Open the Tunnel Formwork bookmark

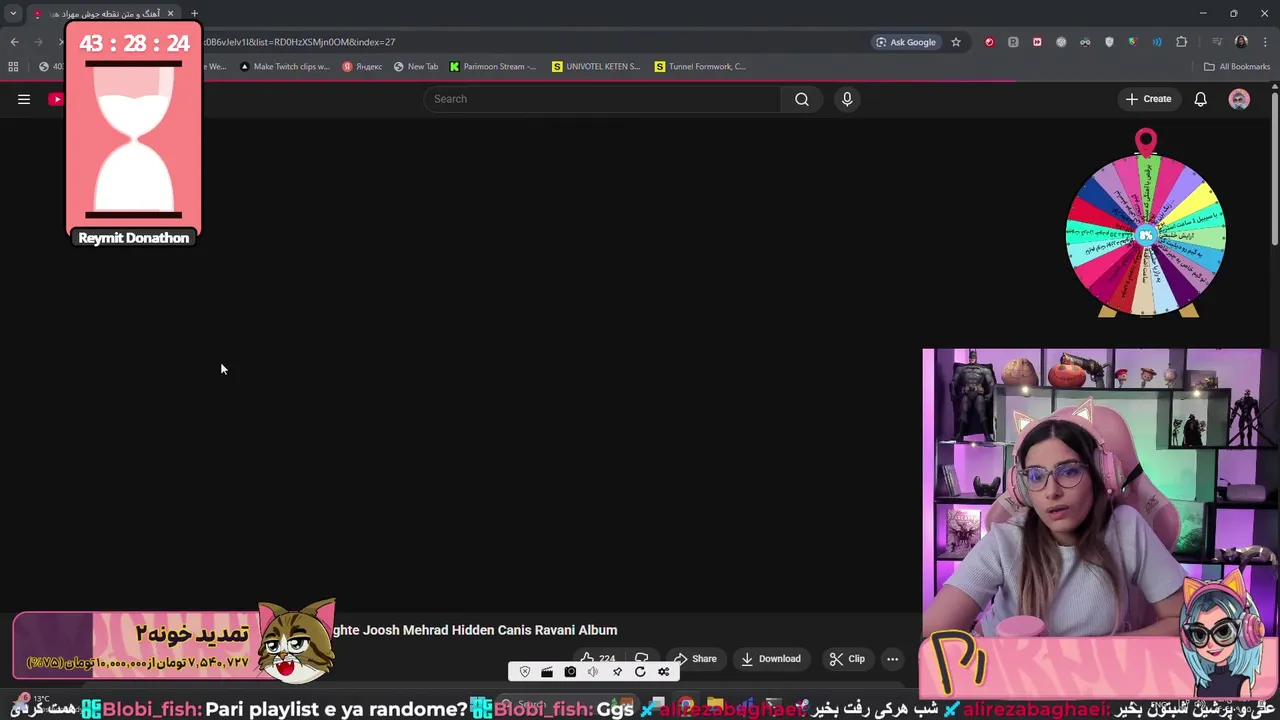pos(700,67)
